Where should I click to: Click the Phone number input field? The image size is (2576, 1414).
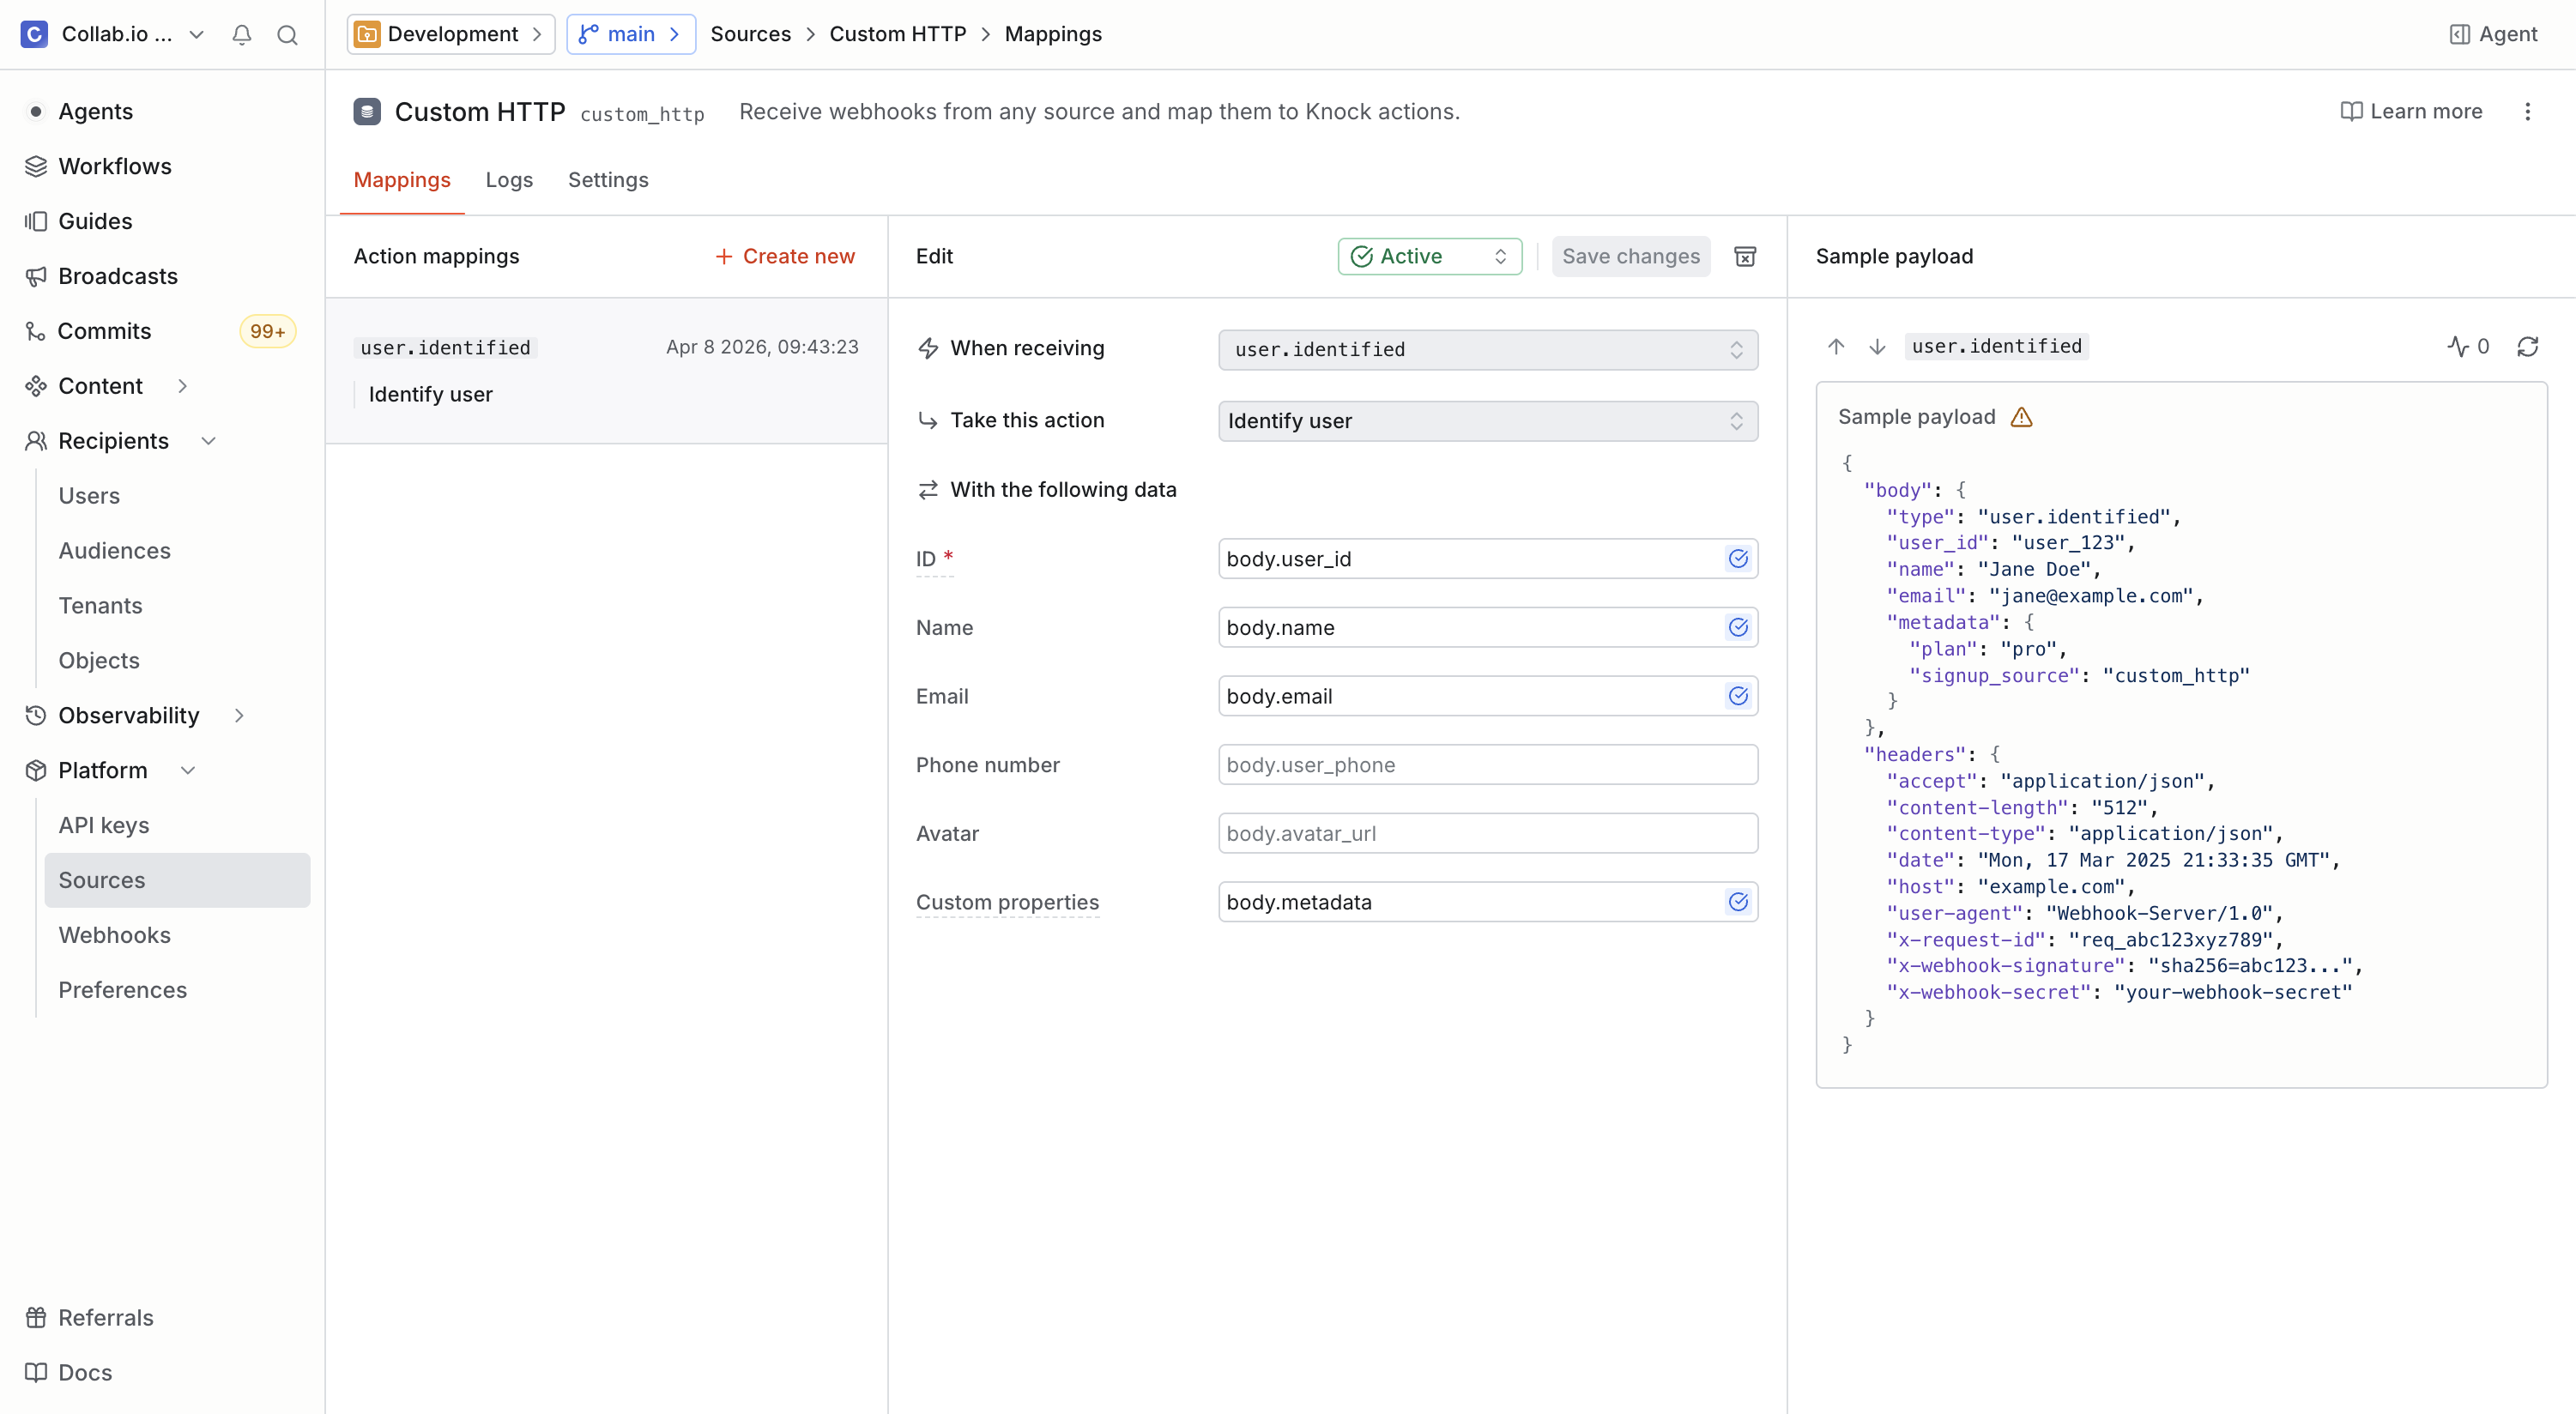pyautogui.click(x=1487, y=765)
